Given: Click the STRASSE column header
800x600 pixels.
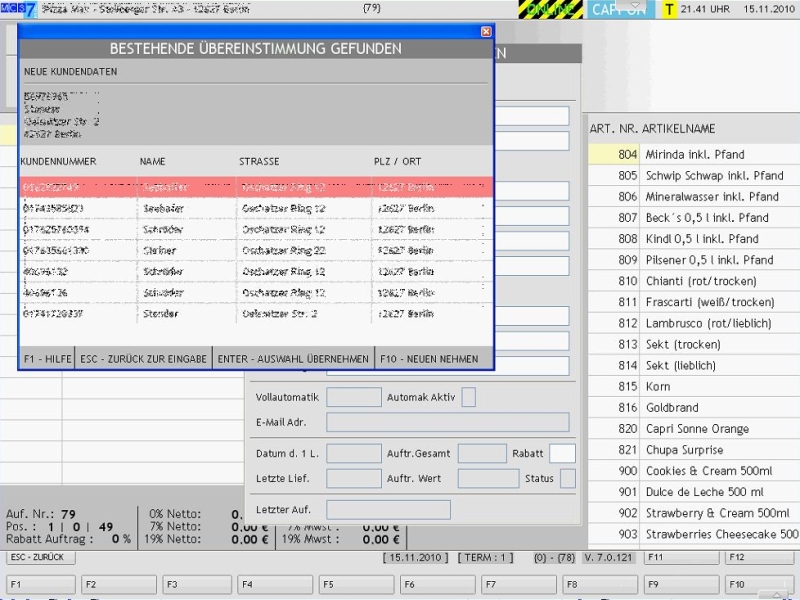Looking at the screenshot, I should coord(259,161).
